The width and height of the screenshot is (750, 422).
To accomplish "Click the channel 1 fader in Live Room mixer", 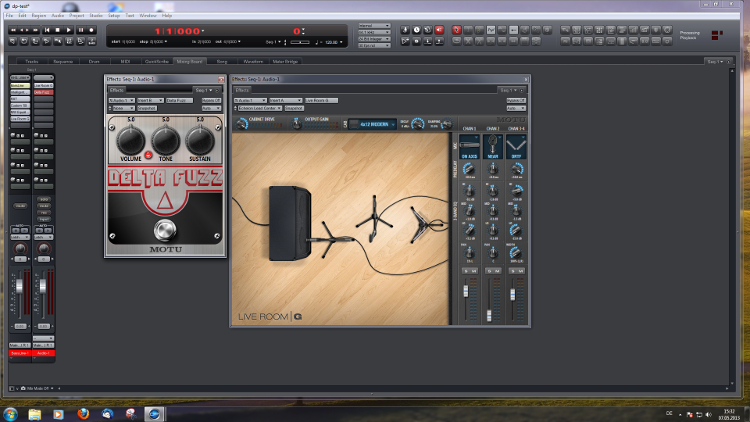I will (x=466, y=291).
